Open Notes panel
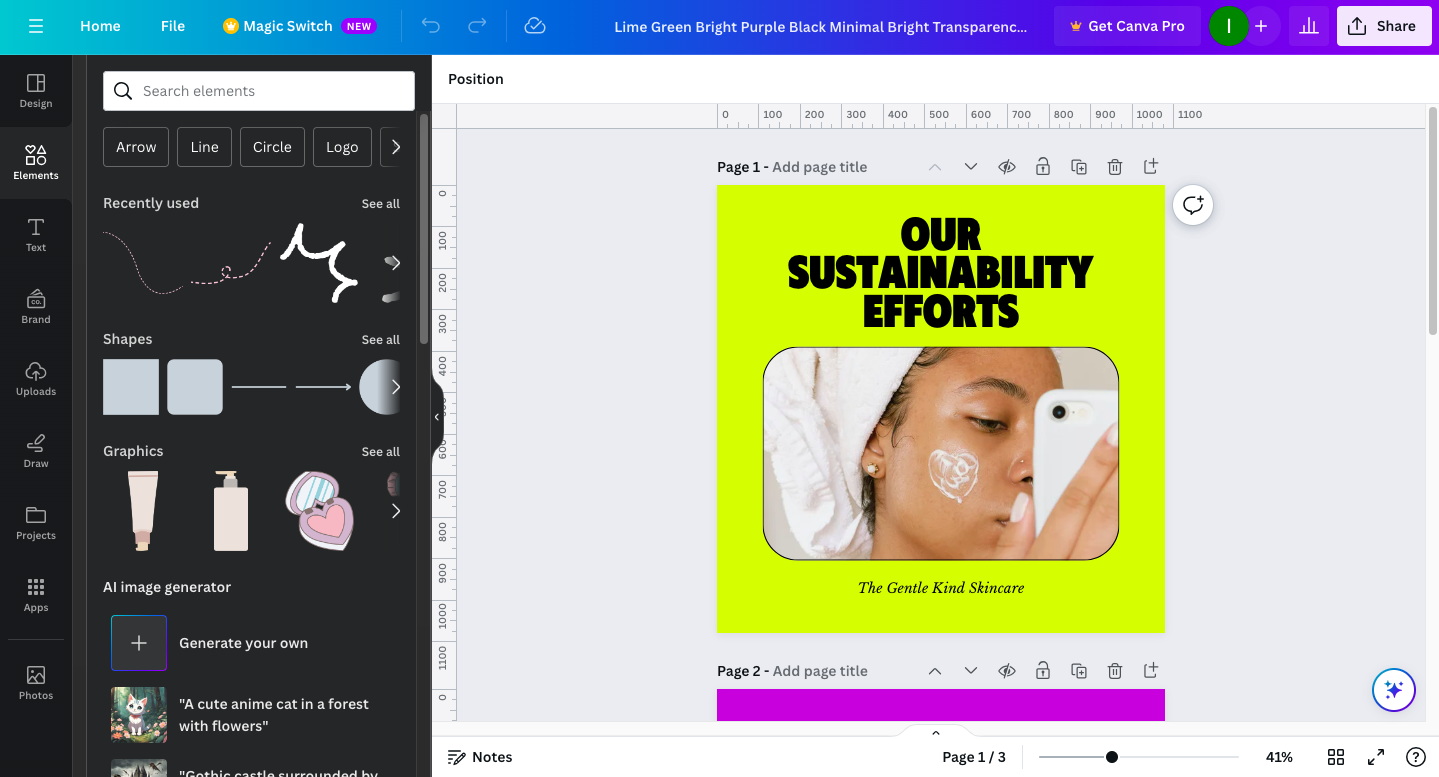 (x=480, y=757)
